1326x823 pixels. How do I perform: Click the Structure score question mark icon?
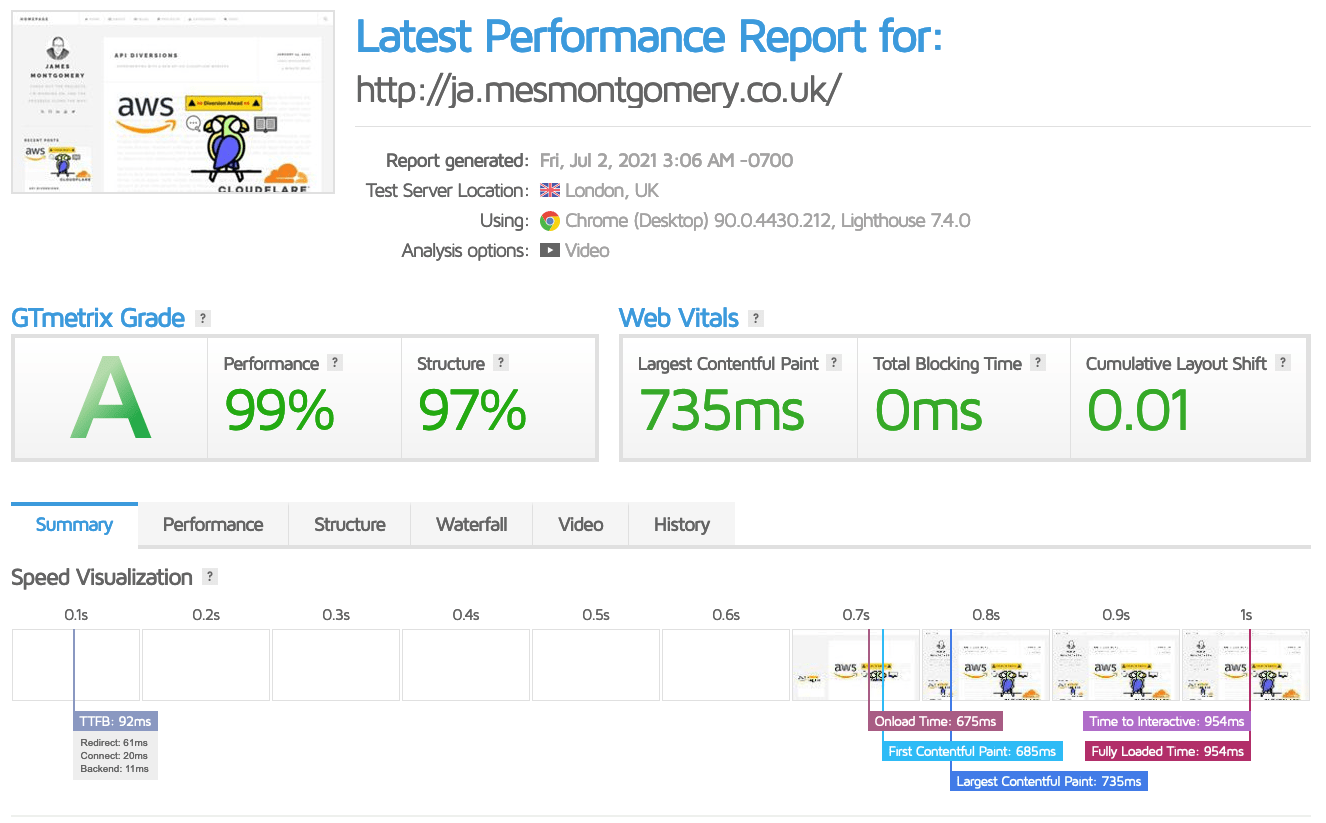point(500,362)
